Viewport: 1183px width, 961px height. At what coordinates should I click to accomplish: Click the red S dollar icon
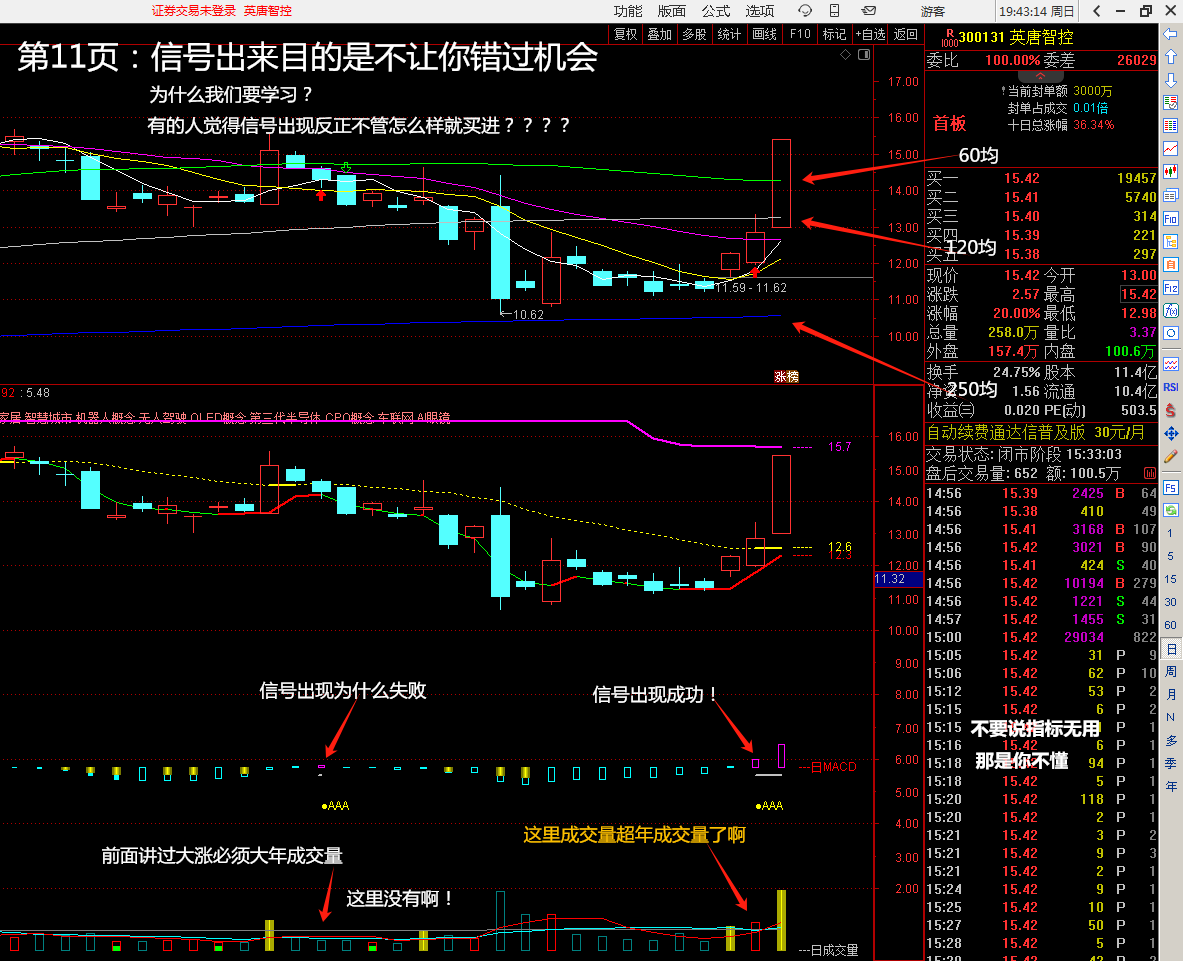1170,410
